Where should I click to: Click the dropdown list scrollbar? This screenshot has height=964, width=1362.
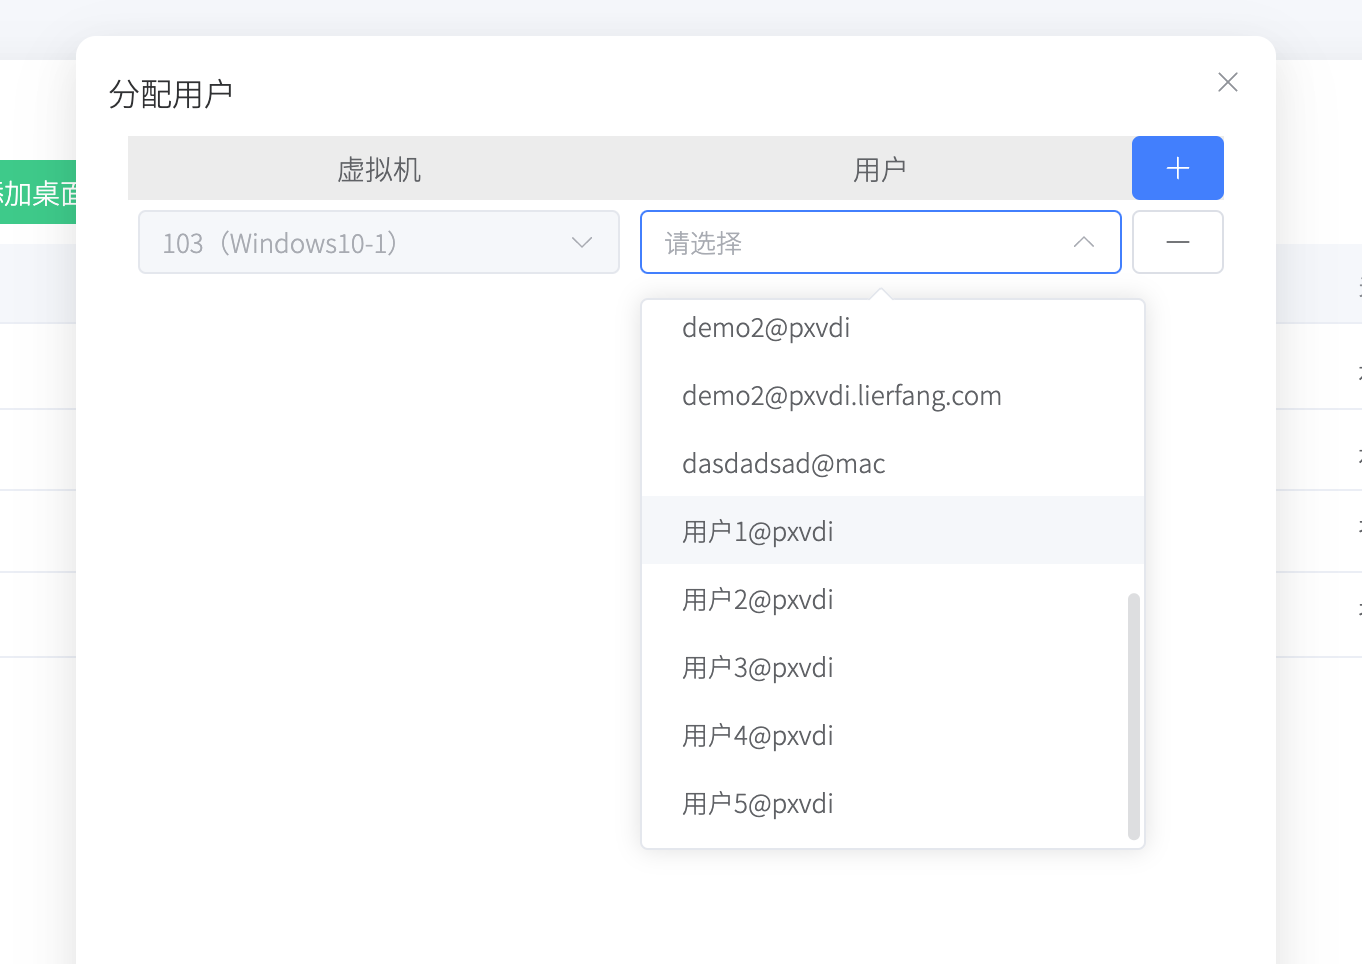(x=1133, y=715)
